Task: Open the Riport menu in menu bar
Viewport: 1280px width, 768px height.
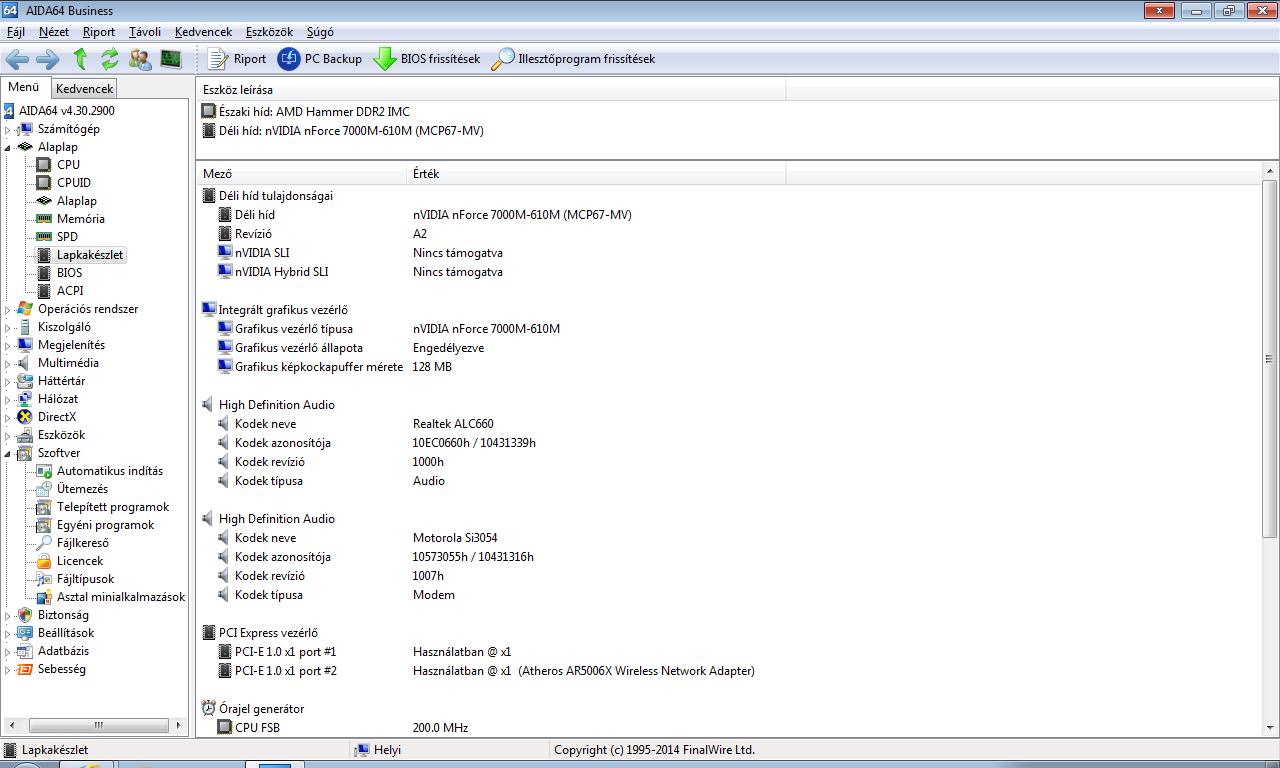Action: (99, 32)
